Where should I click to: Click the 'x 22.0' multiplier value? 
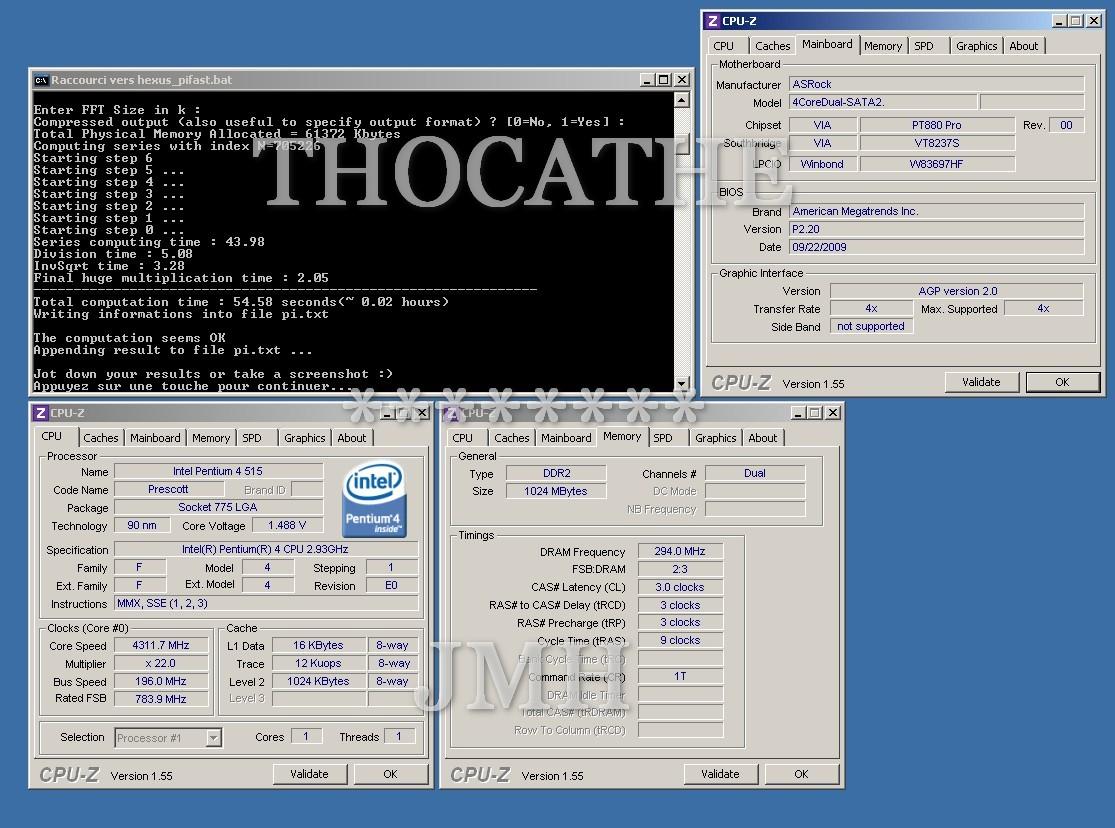tap(161, 663)
